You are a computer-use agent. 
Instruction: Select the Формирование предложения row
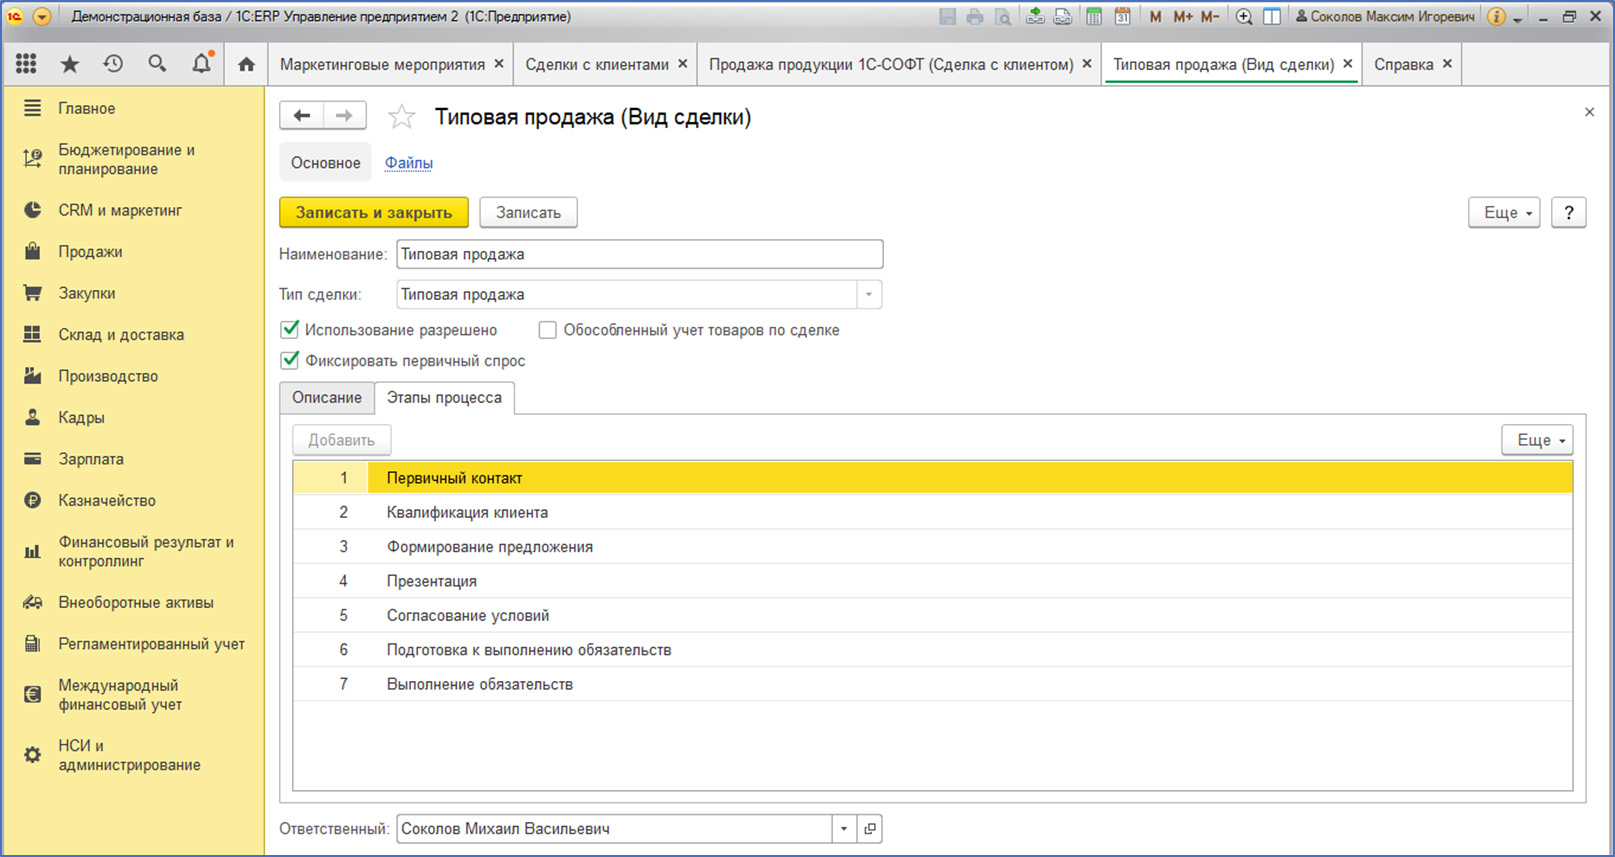(x=933, y=547)
